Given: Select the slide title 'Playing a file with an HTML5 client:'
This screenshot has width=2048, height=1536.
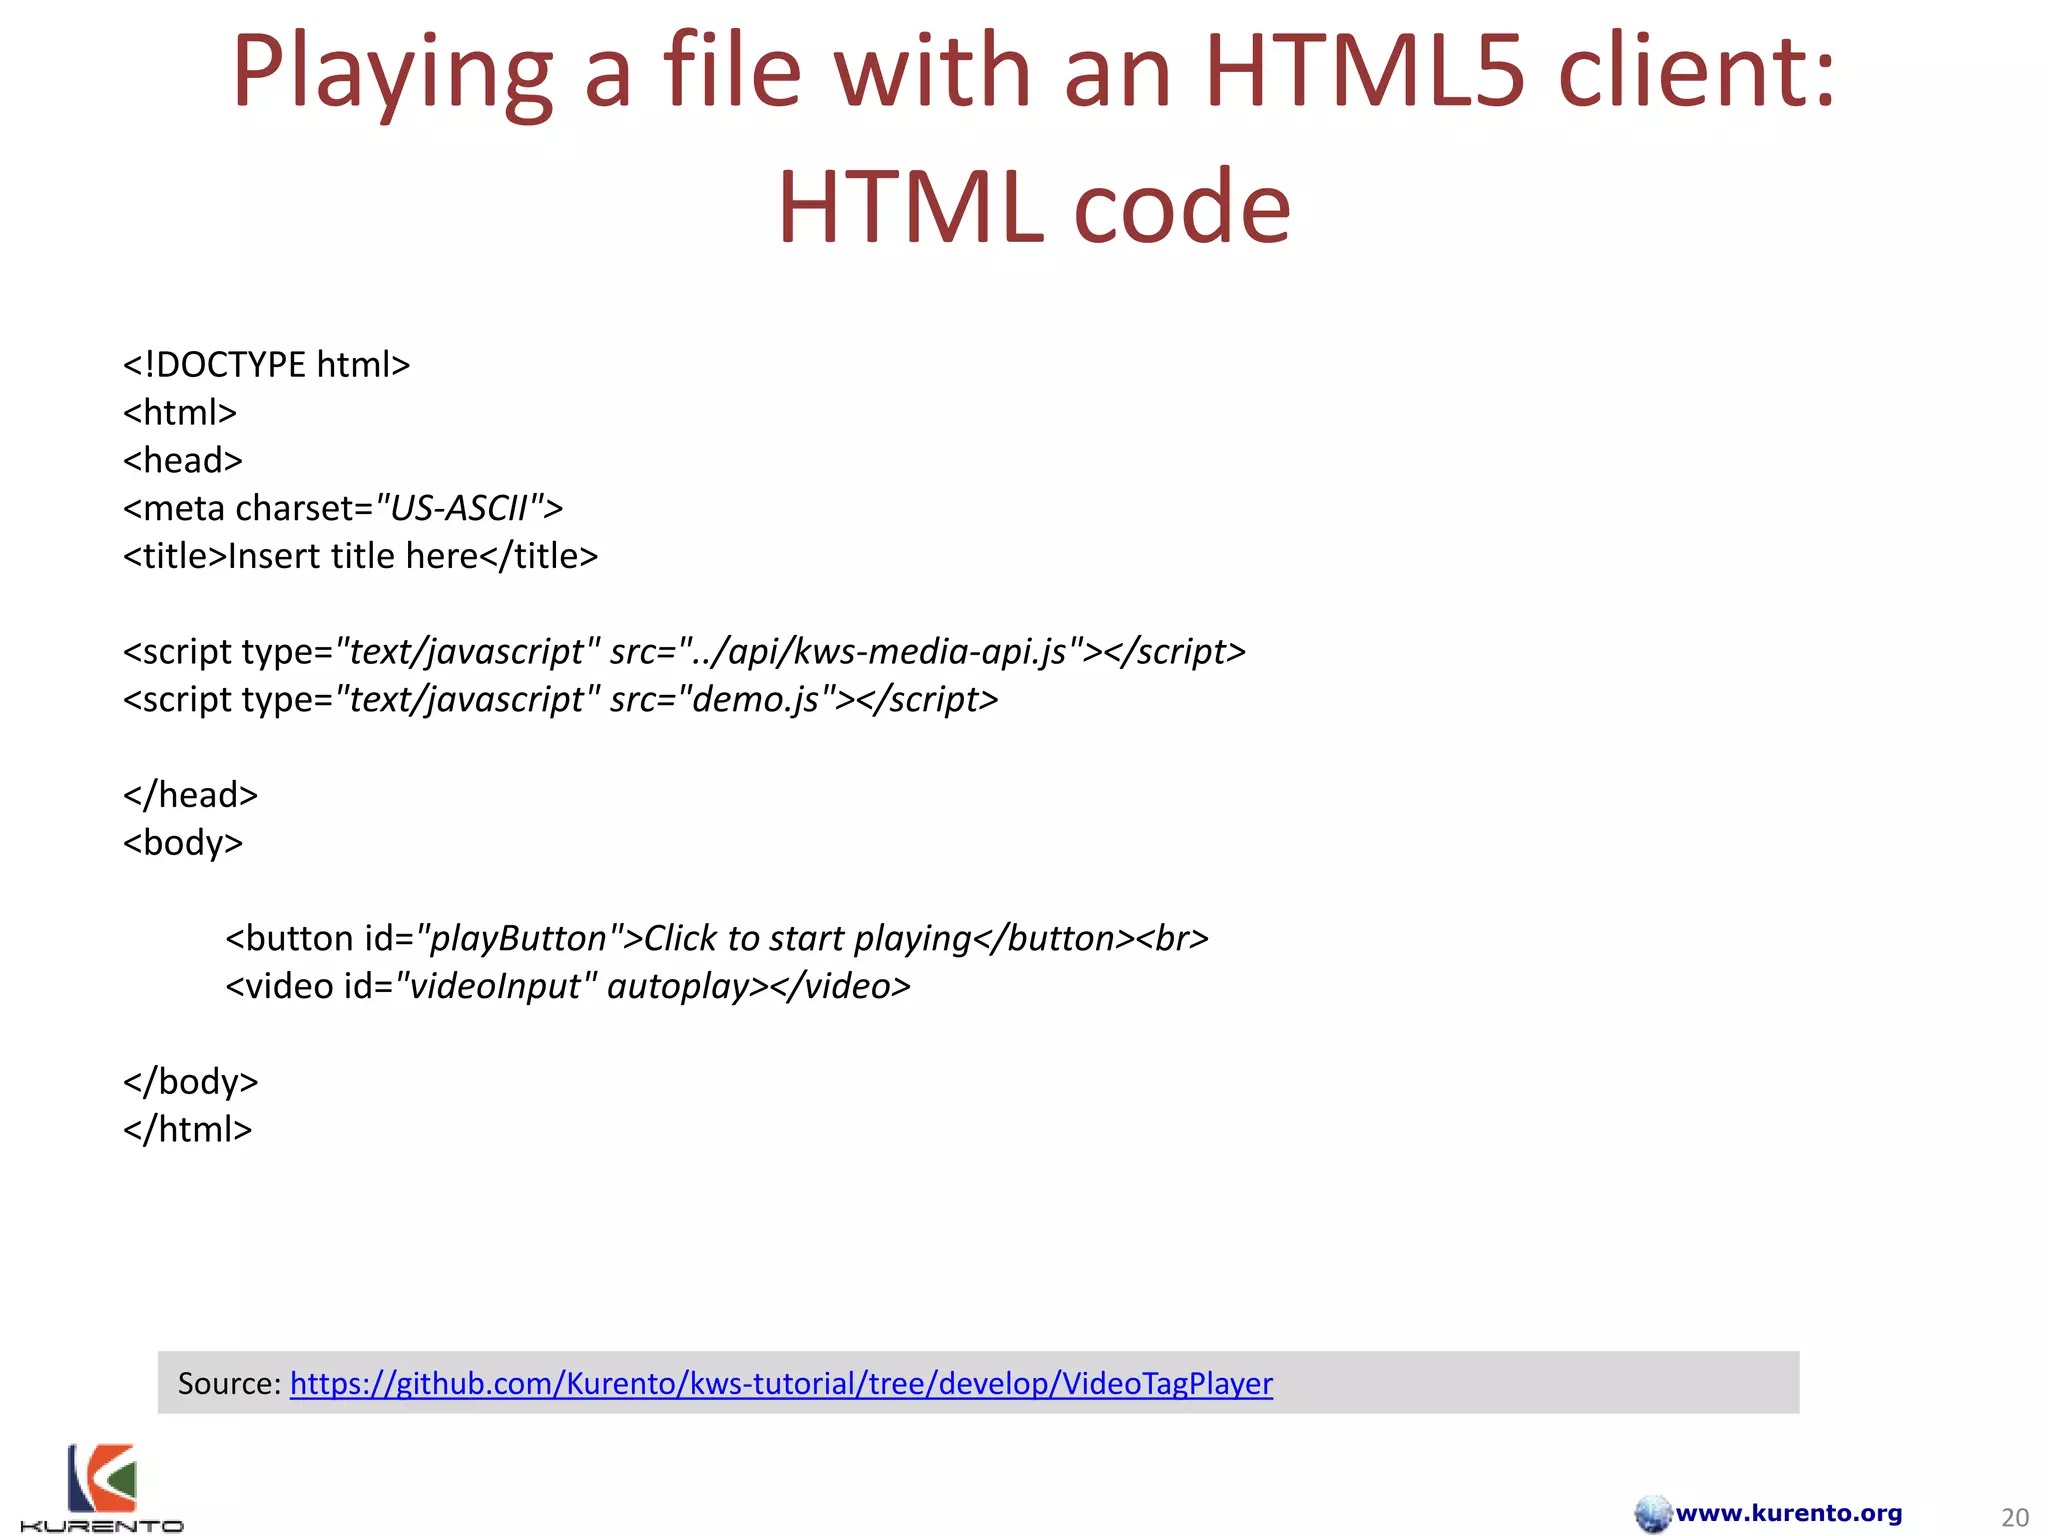Looking at the screenshot, I should click(1034, 72).
